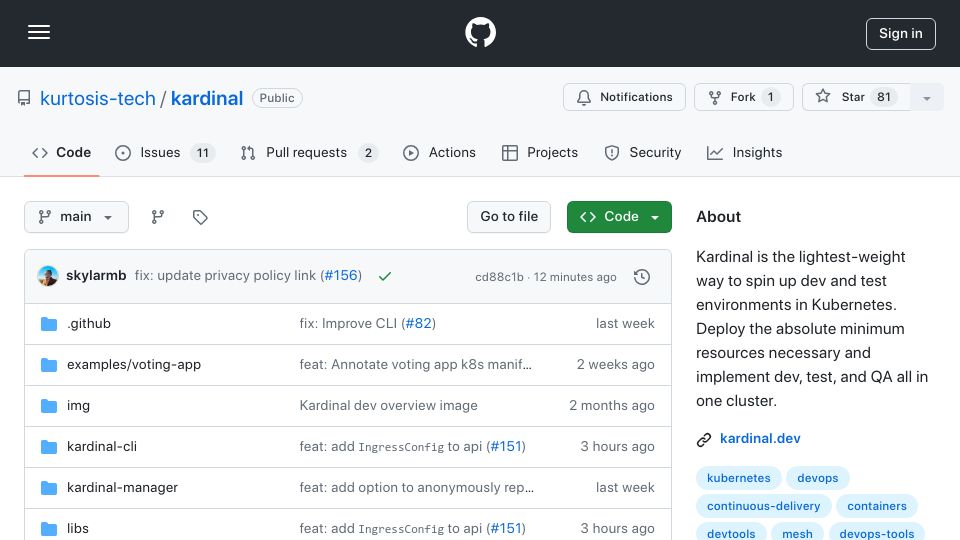Open the hamburger navigation menu
Viewport: 960px width, 540px height.
tap(39, 32)
